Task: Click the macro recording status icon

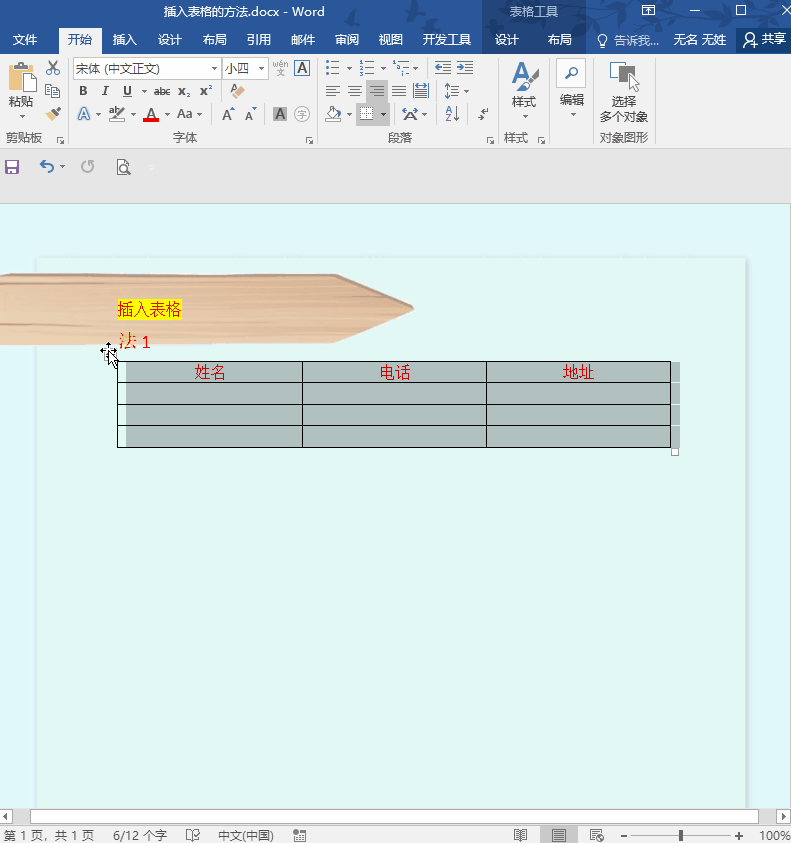Action: tap(300, 835)
